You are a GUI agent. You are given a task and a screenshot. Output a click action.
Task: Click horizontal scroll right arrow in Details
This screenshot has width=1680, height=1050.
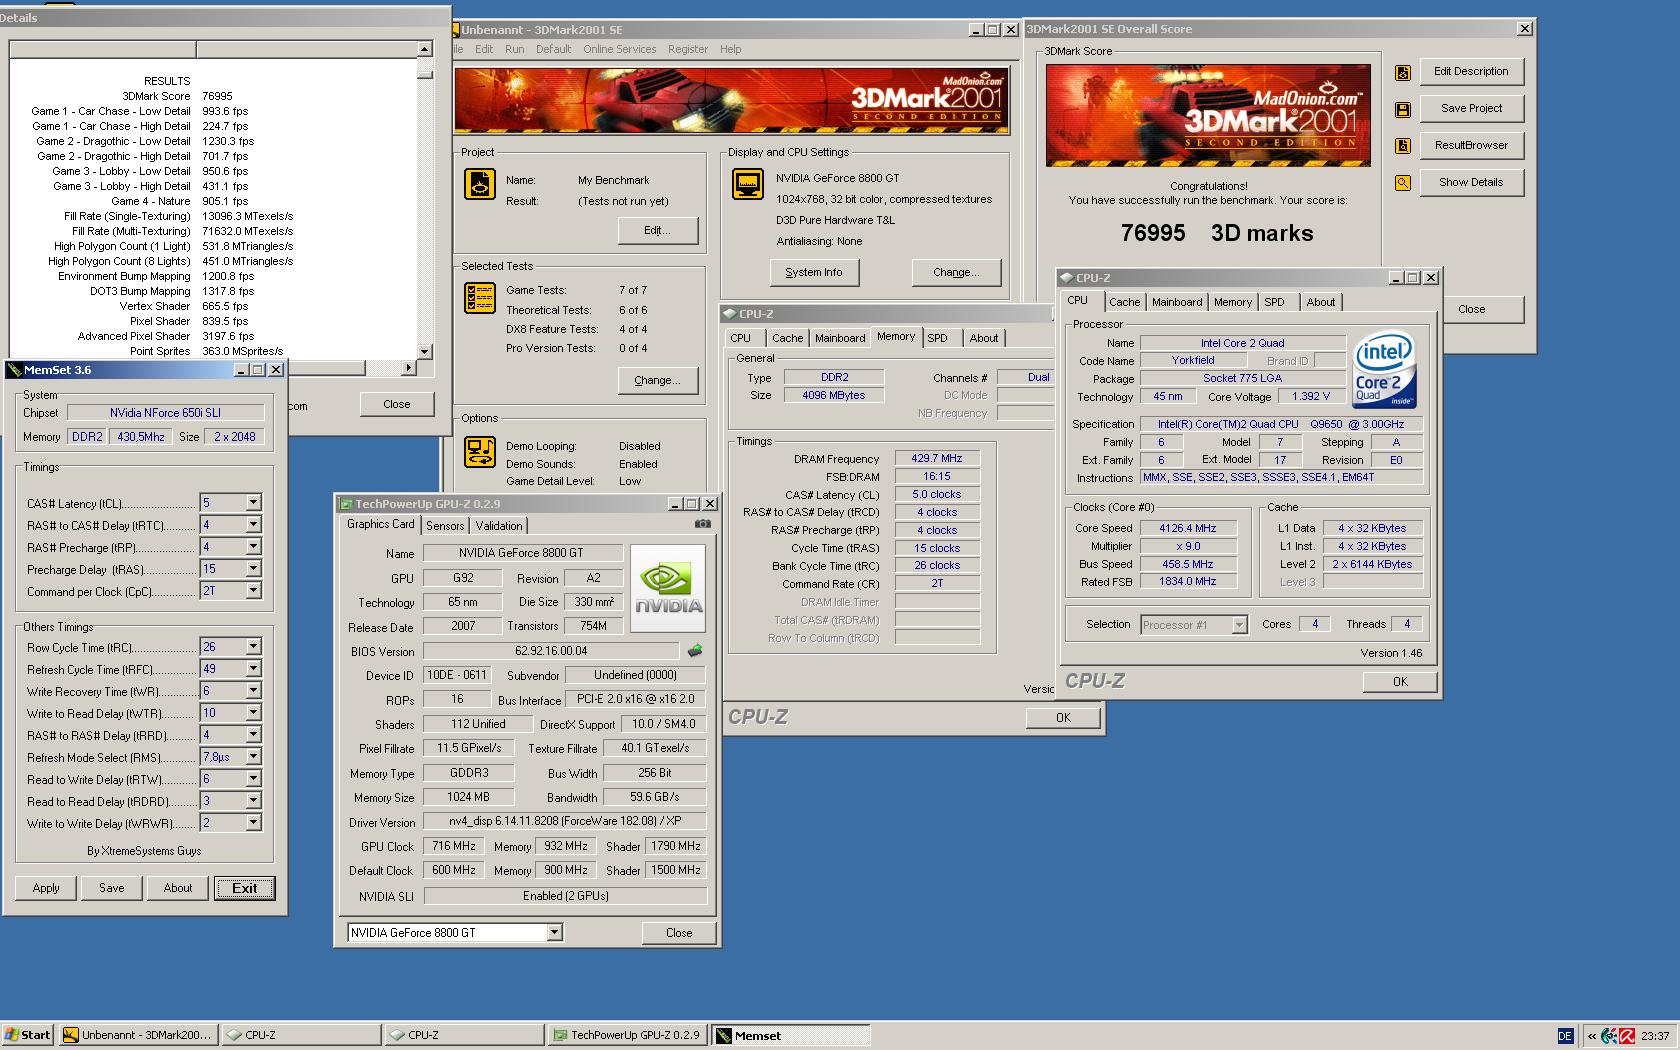(408, 368)
